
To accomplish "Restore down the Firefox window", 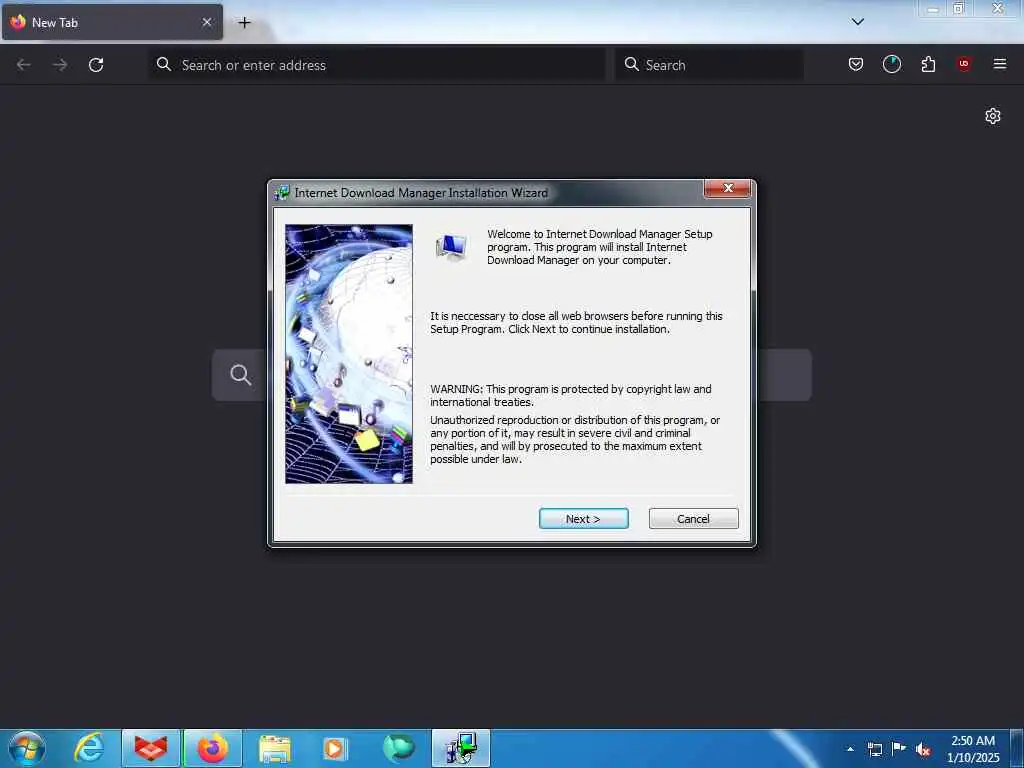I will (x=959, y=9).
